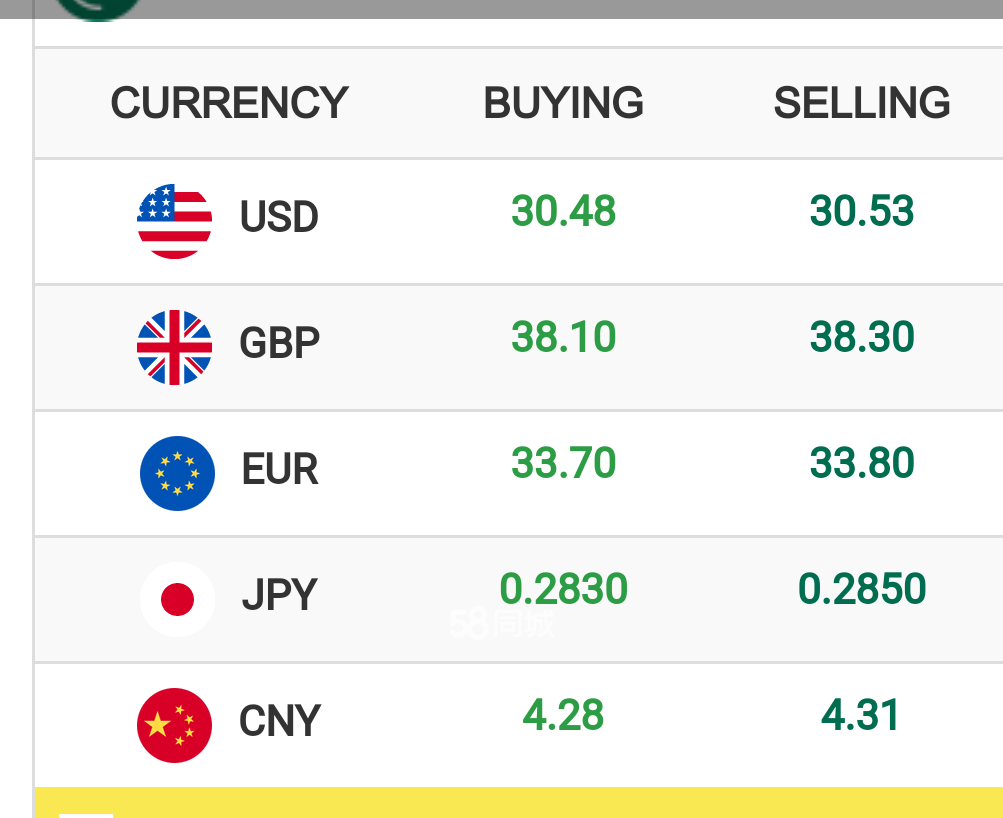Select GBP selling rate 38.30
This screenshot has width=1003, height=818.
862,337
